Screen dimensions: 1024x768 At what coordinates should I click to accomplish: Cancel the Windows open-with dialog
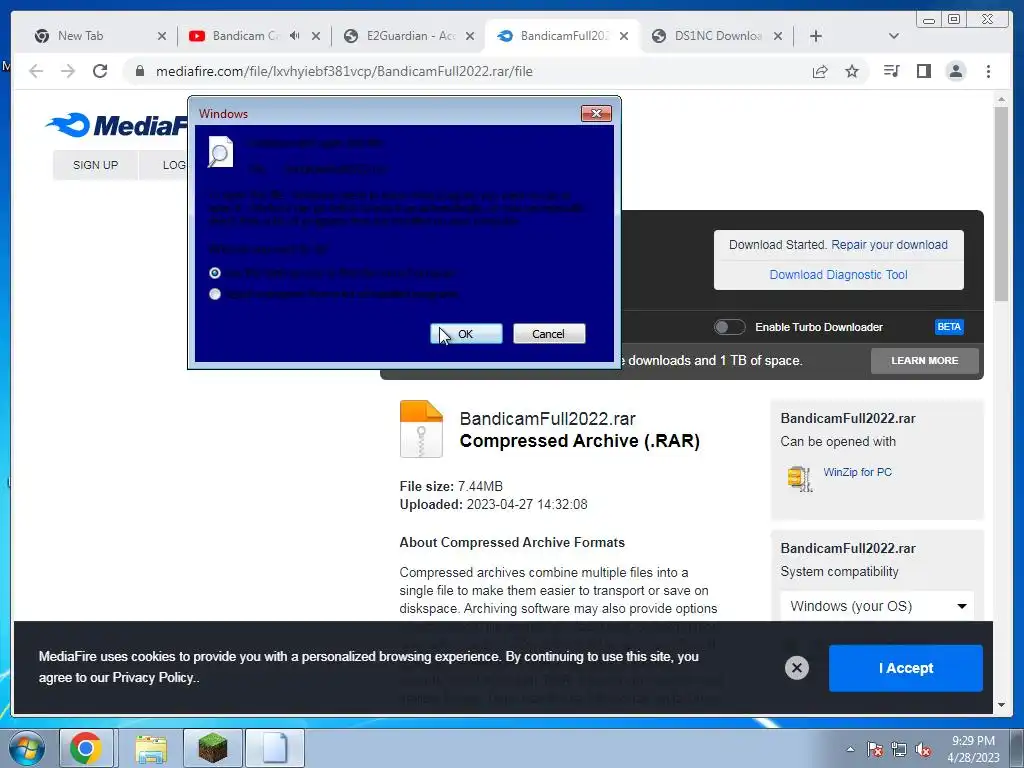[x=549, y=334]
